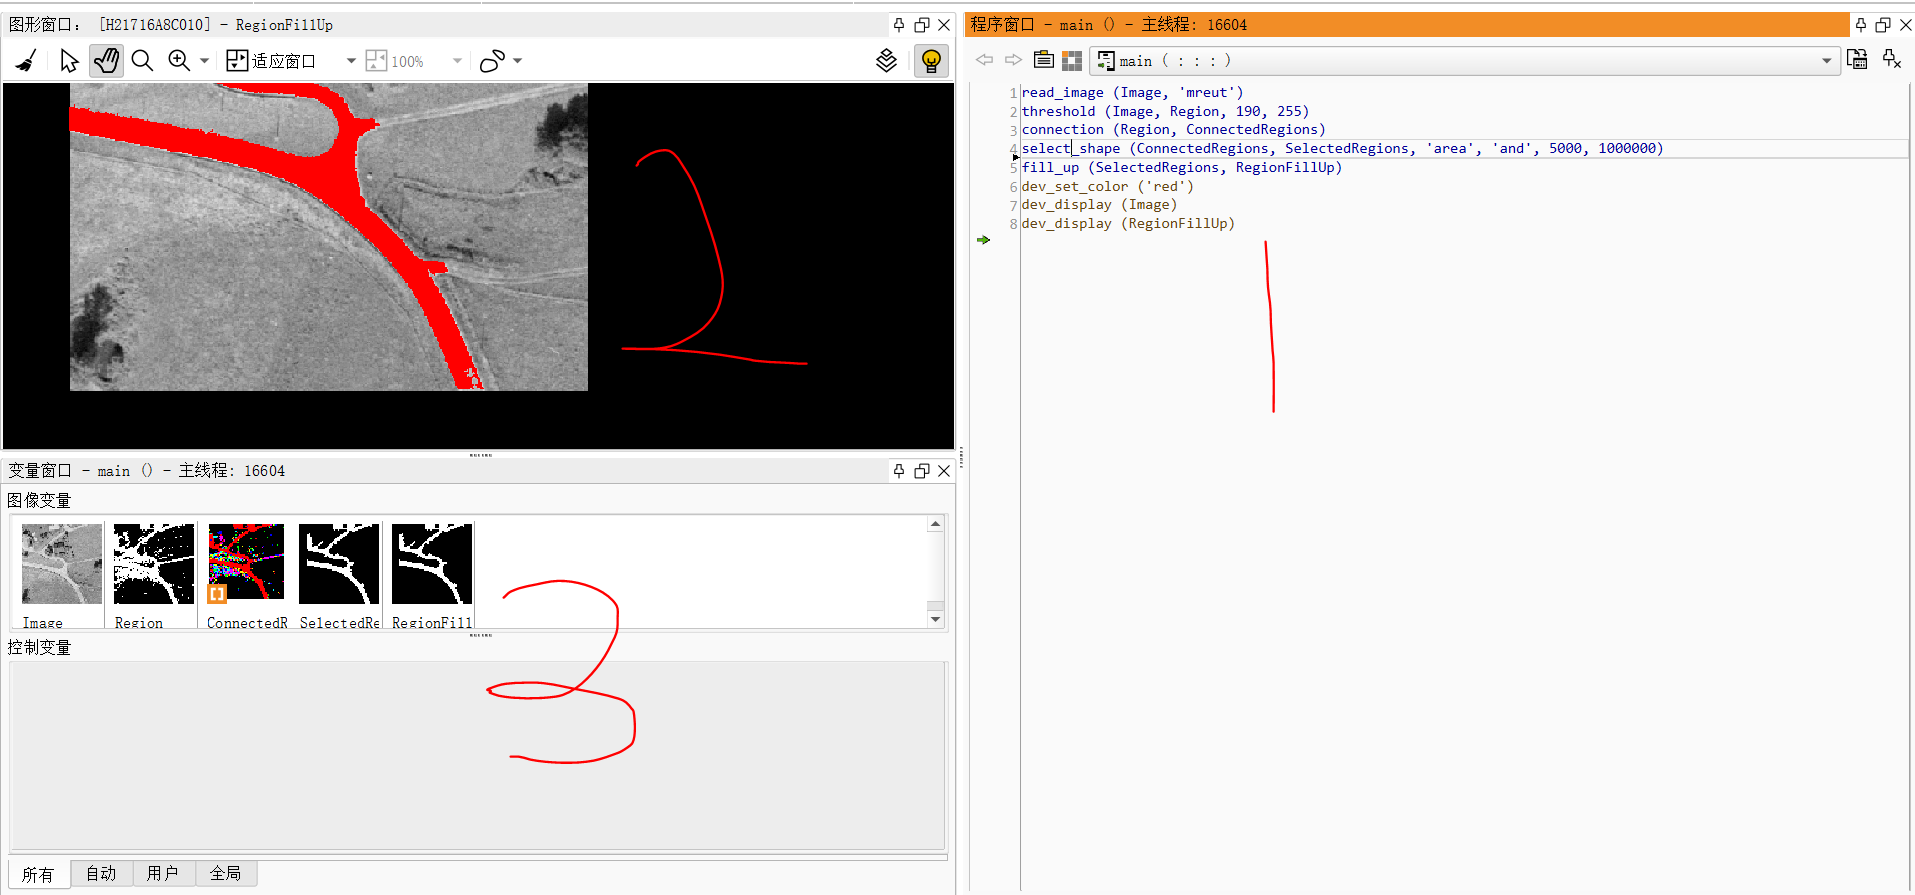
Task: Clear the graphics window with the broom icon
Action: 27,61
